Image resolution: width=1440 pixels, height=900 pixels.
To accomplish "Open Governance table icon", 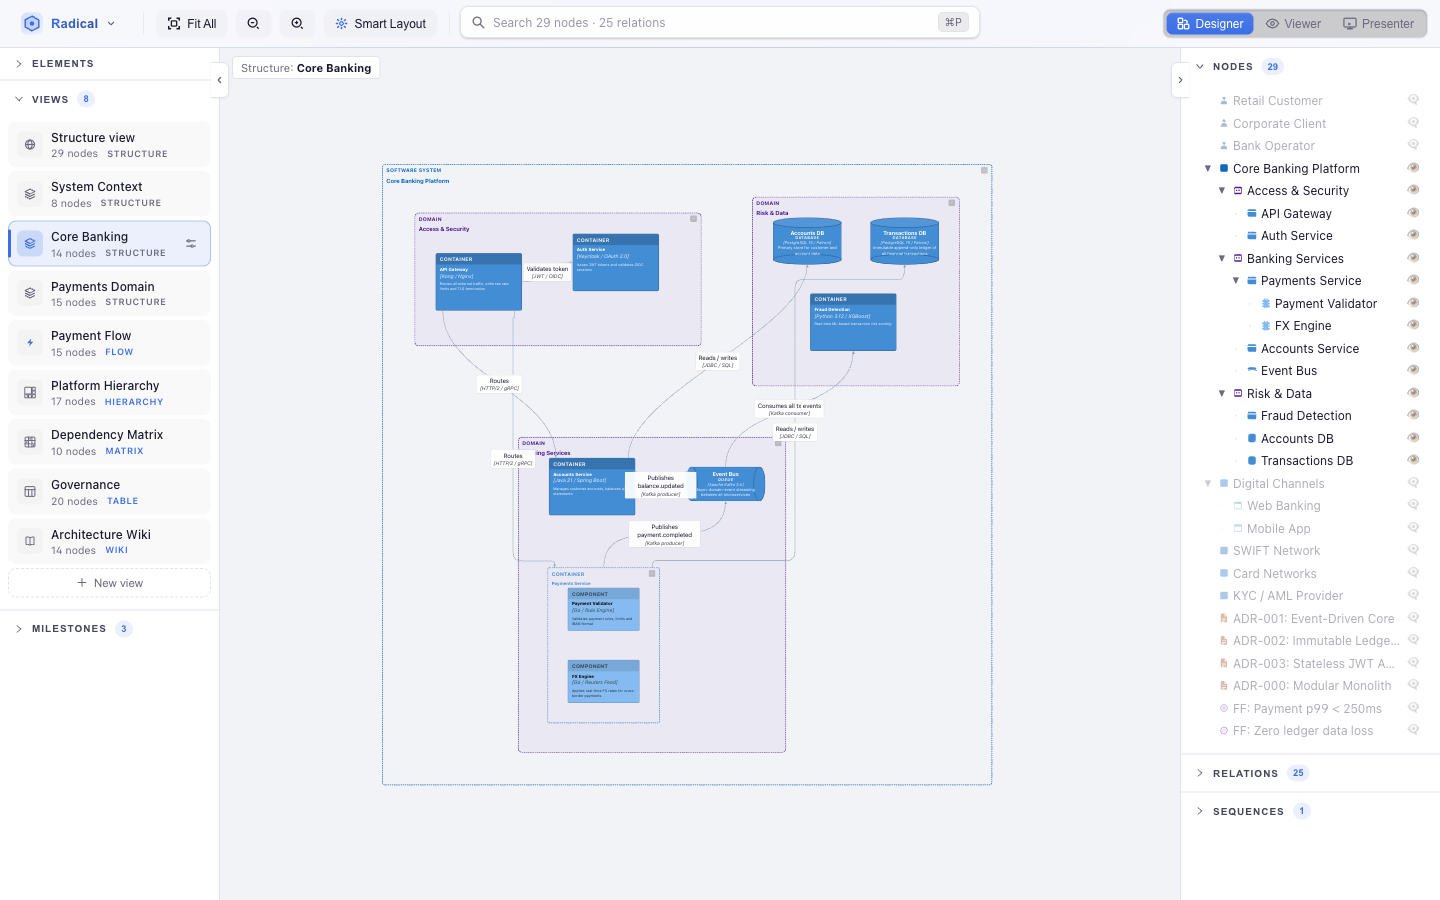I will click(x=30, y=492).
